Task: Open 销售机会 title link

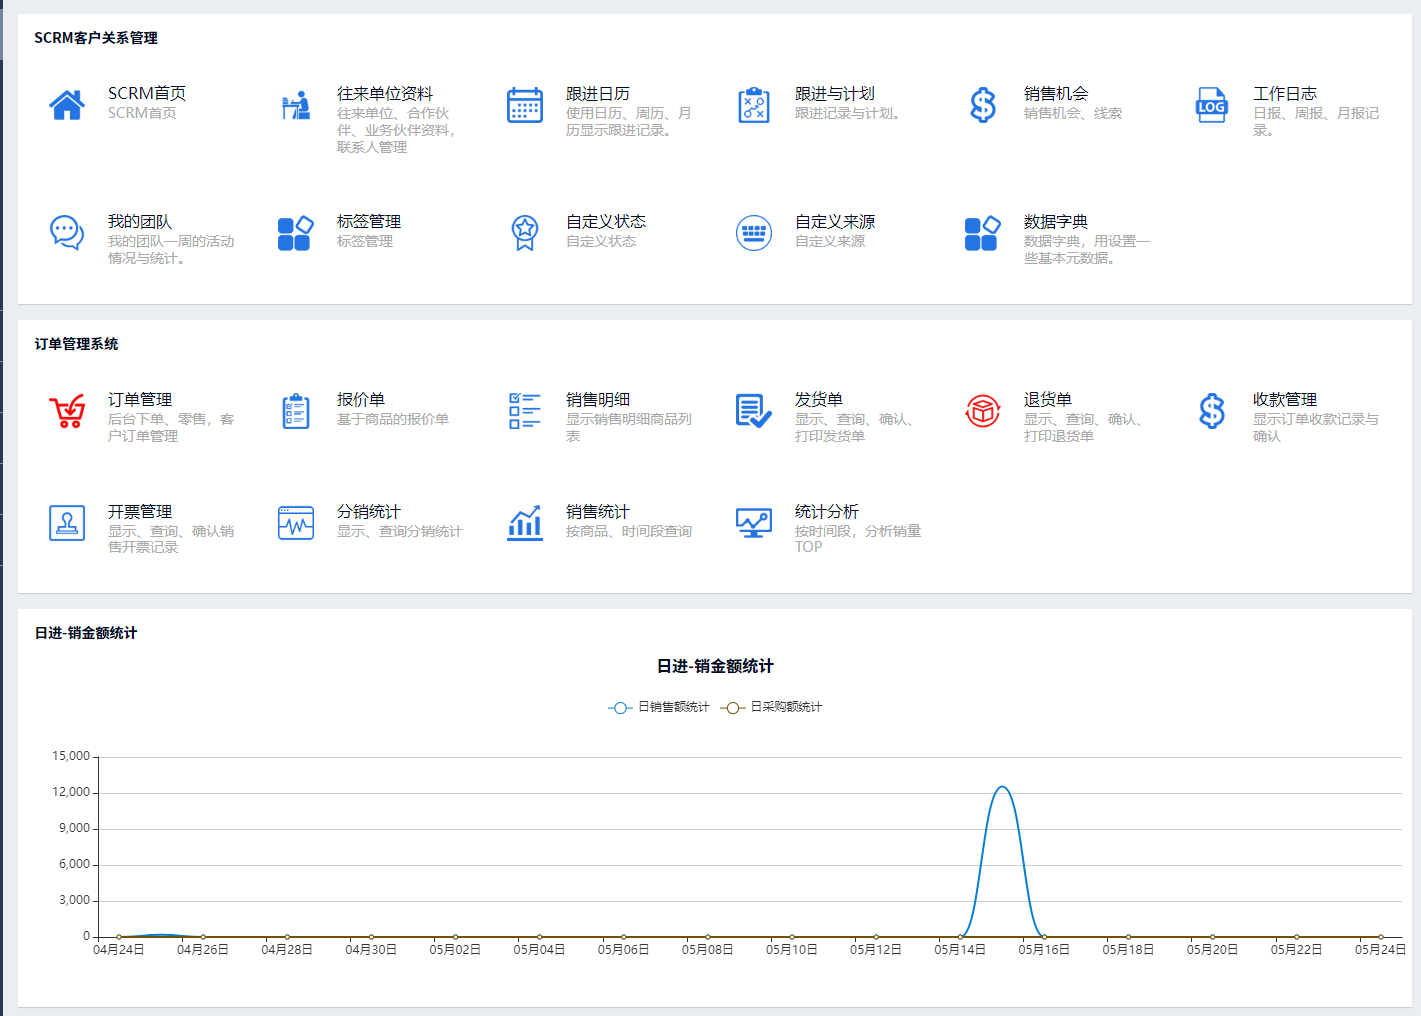Action: [x=1056, y=93]
